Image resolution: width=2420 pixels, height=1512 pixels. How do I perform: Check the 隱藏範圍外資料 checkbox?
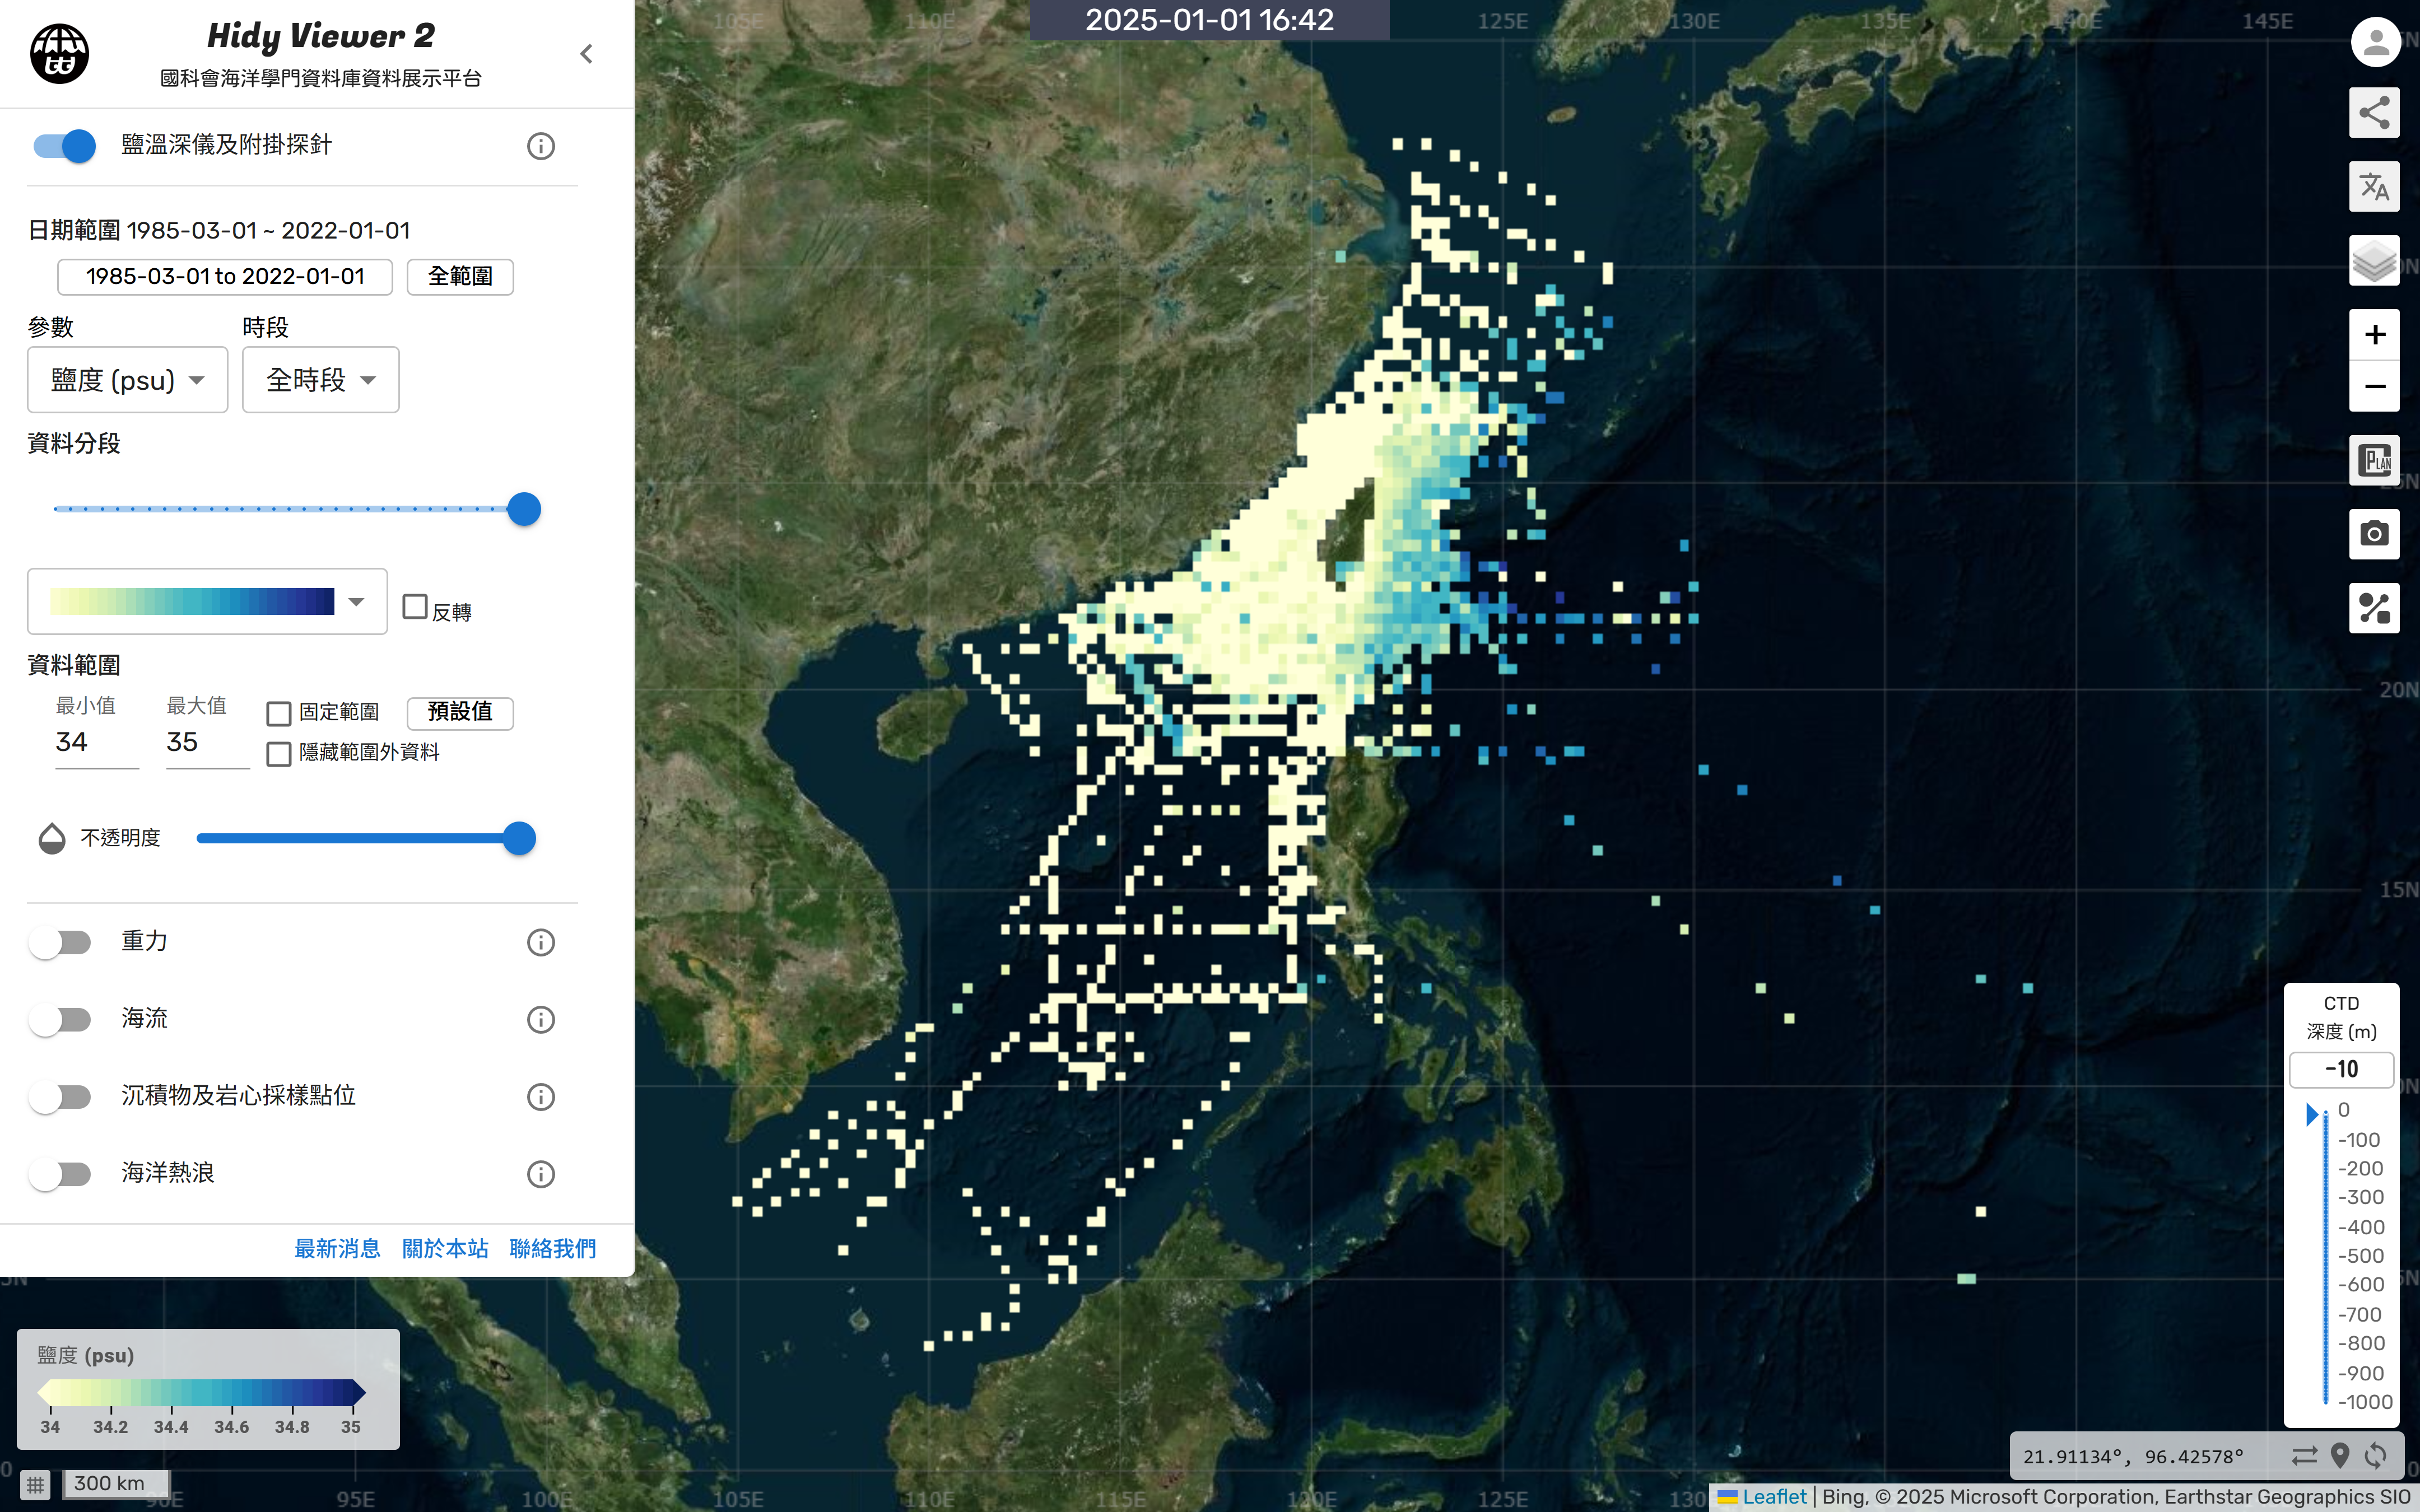[x=279, y=754]
